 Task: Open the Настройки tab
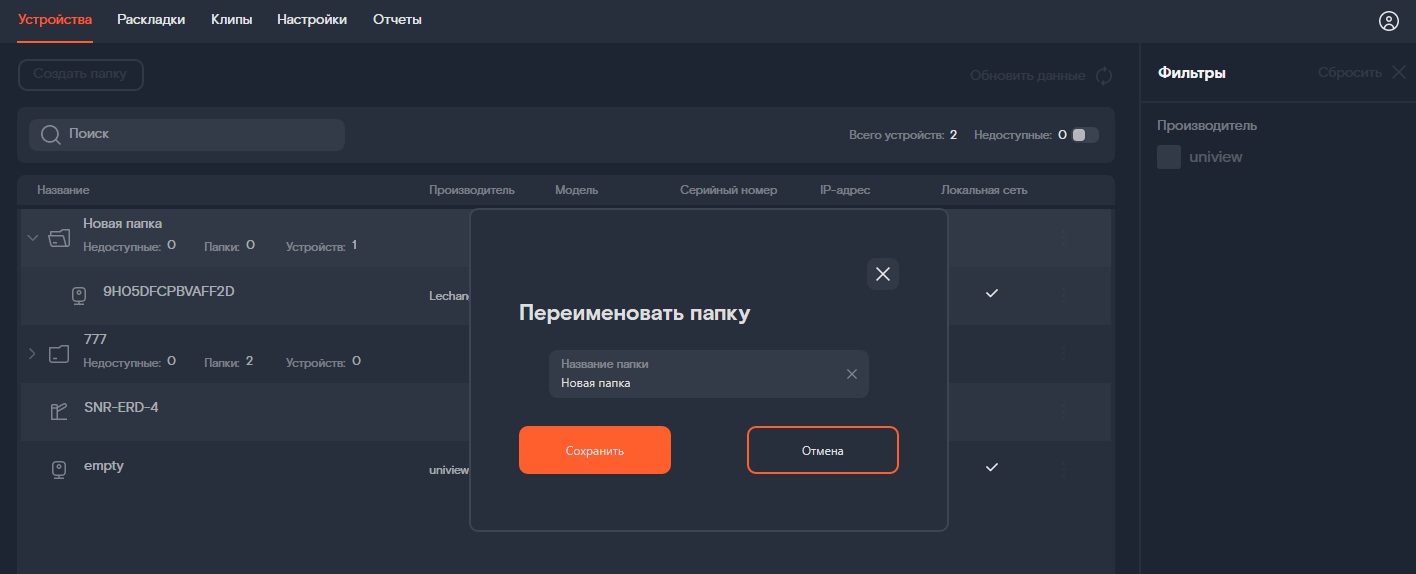tap(312, 19)
